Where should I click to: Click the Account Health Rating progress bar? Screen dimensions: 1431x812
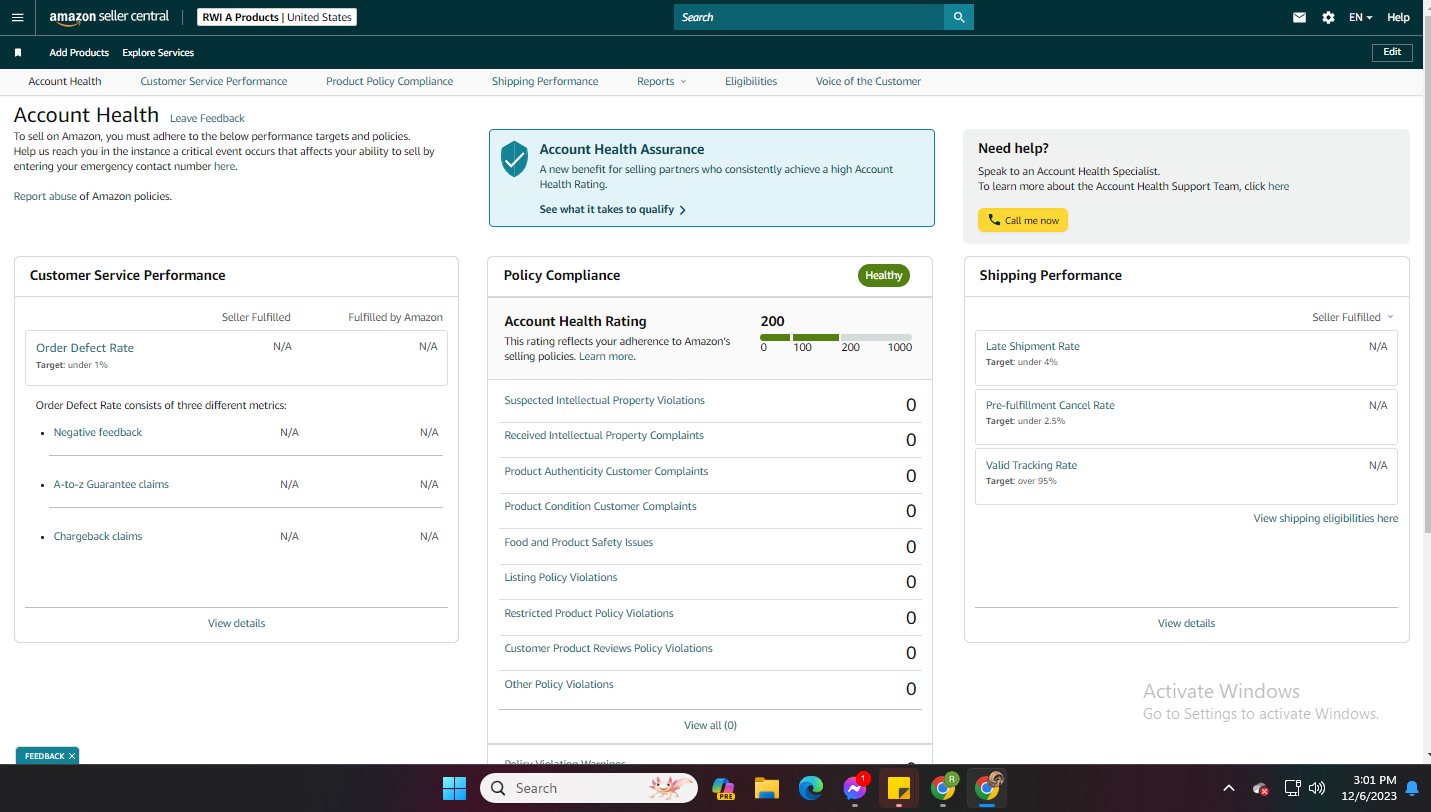click(x=836, y=337)
